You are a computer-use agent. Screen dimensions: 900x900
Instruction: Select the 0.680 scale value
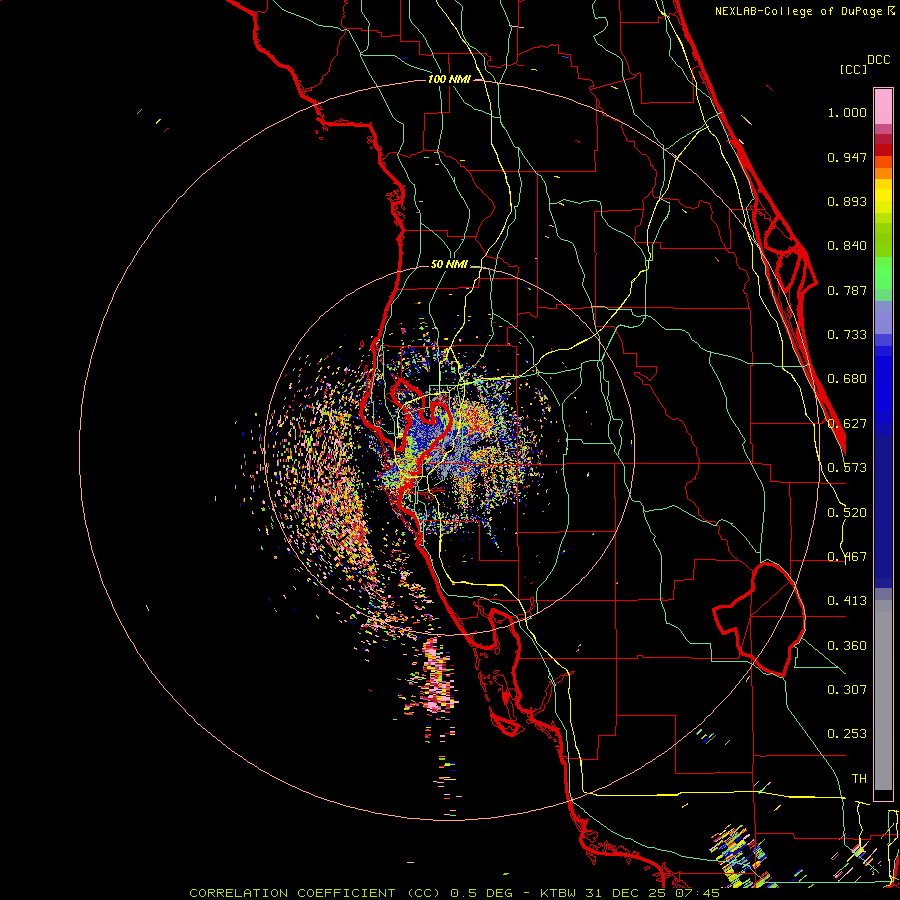click(847, 379)
